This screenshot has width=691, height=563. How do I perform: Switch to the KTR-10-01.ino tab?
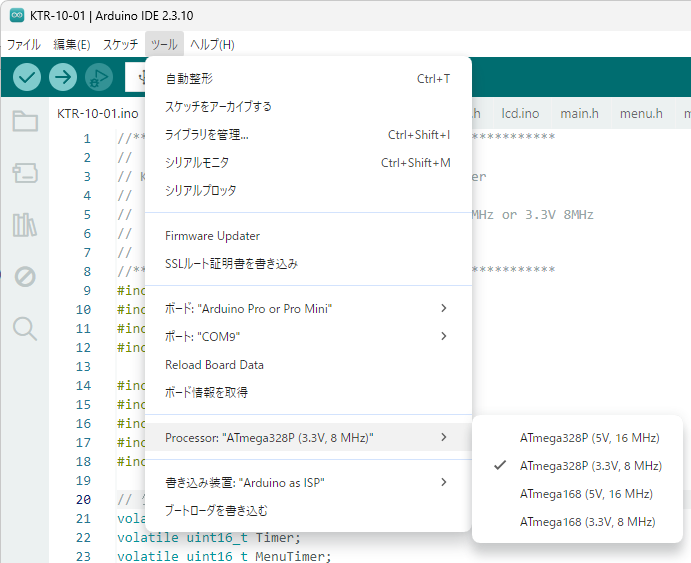click(97, 114)
